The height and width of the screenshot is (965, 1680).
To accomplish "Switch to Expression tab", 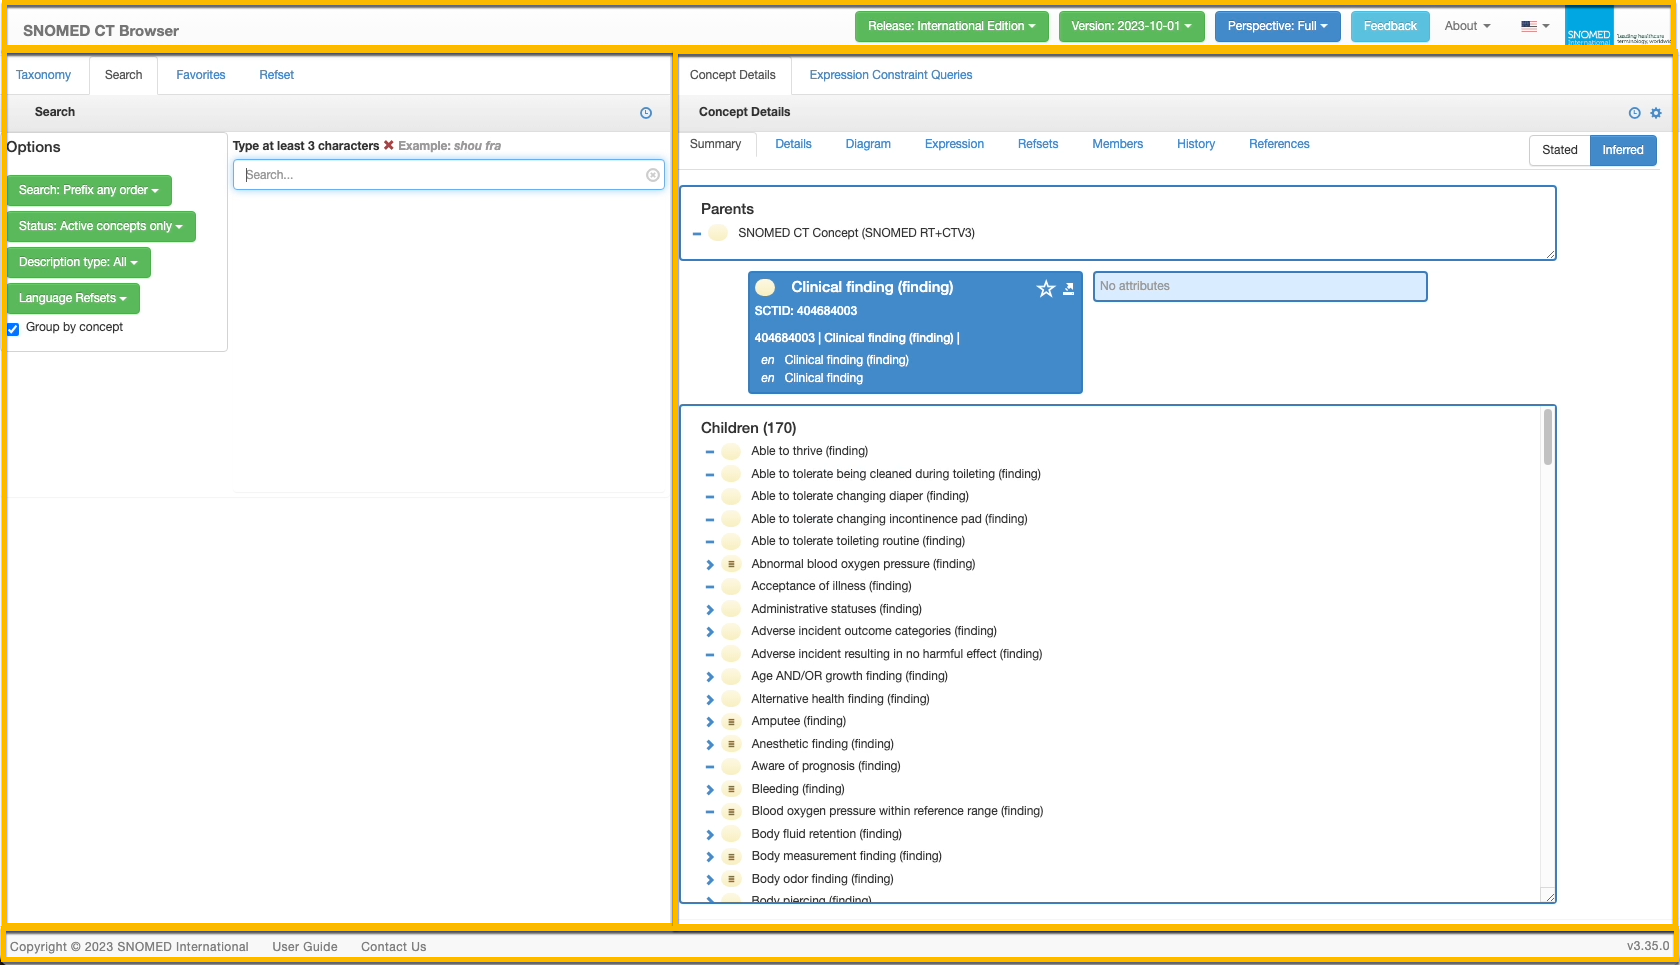I will (954, 144).
